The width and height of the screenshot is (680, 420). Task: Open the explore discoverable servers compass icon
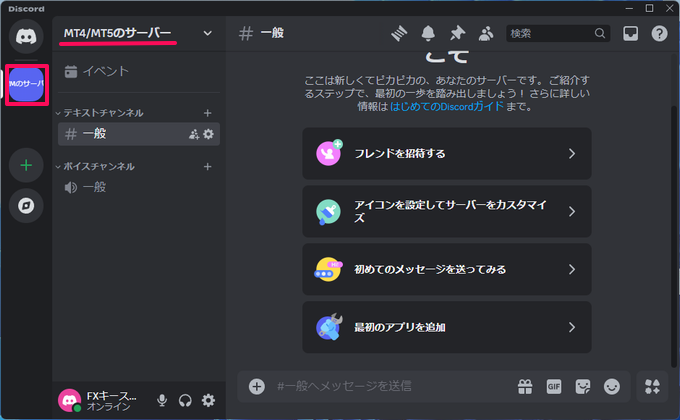click(25, 205)
